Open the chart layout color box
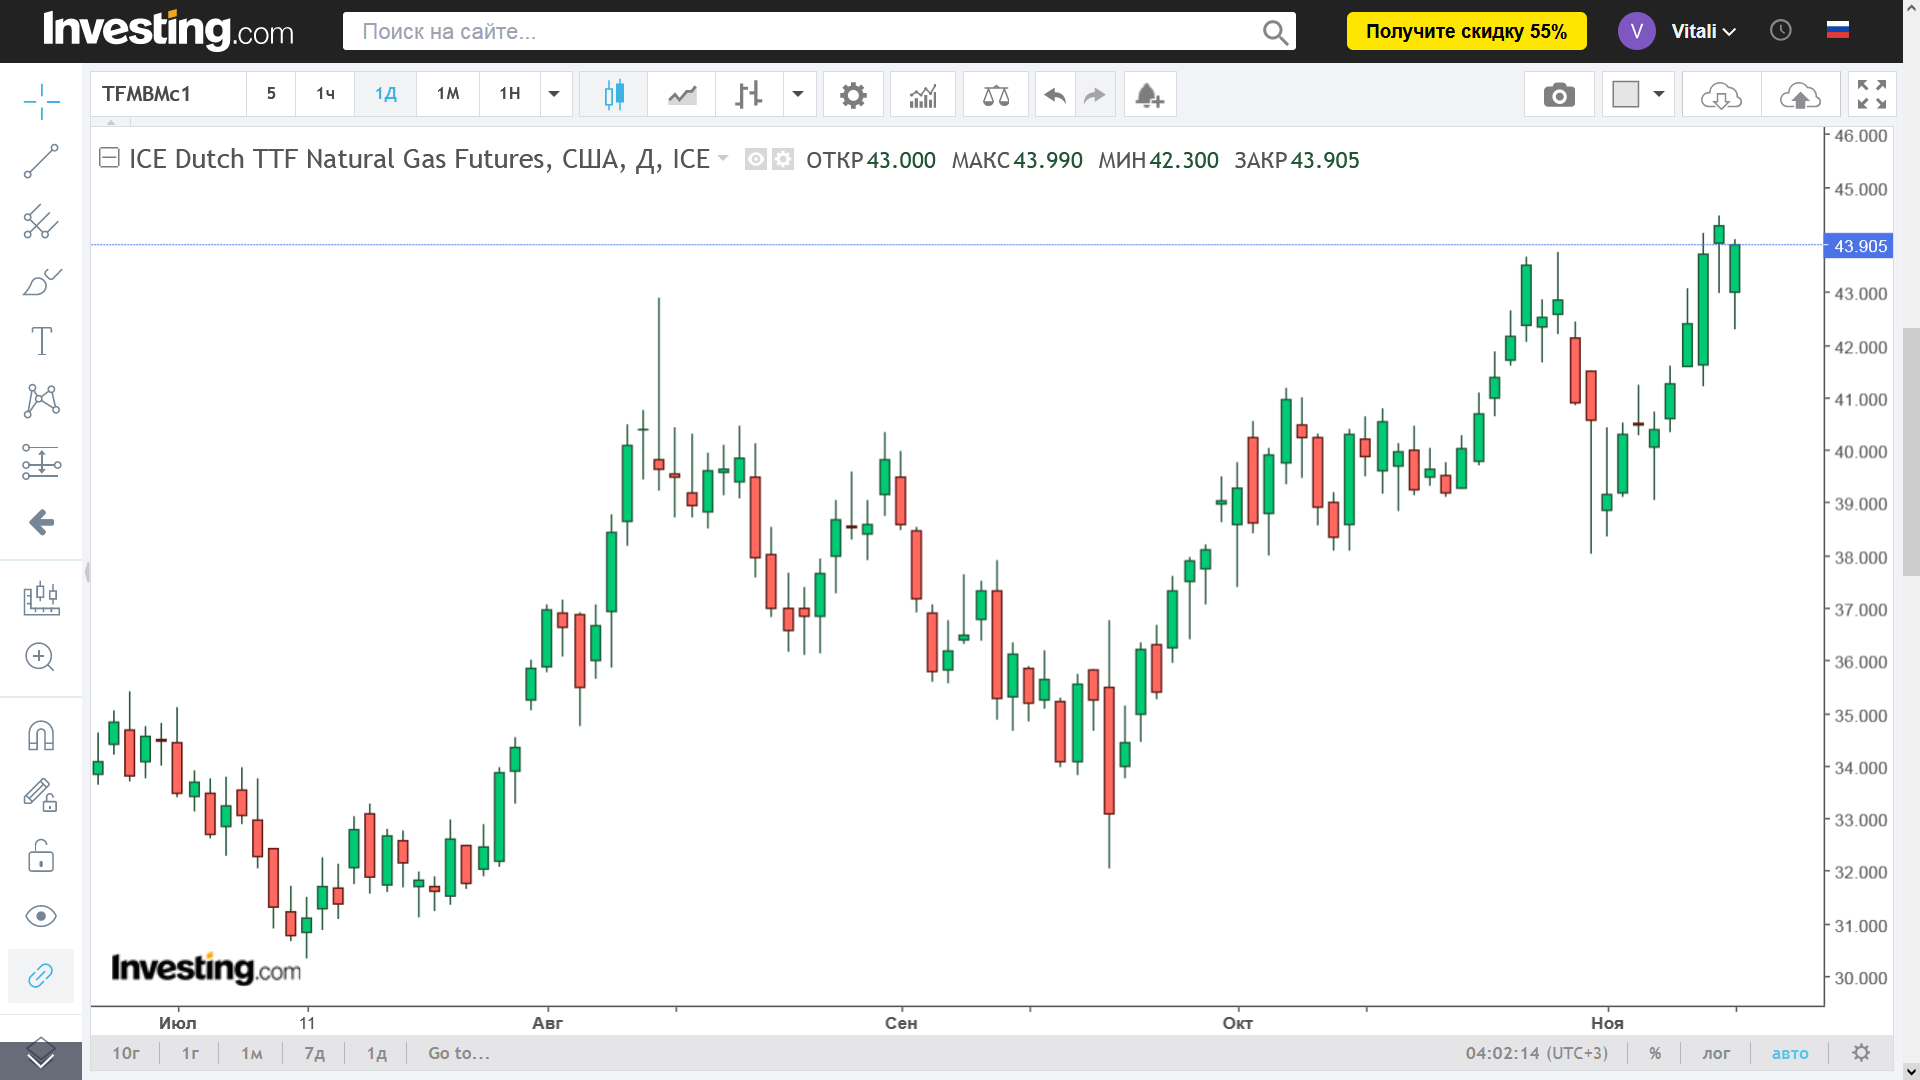This screenshot has height=1080, width=1920. 1626,95
